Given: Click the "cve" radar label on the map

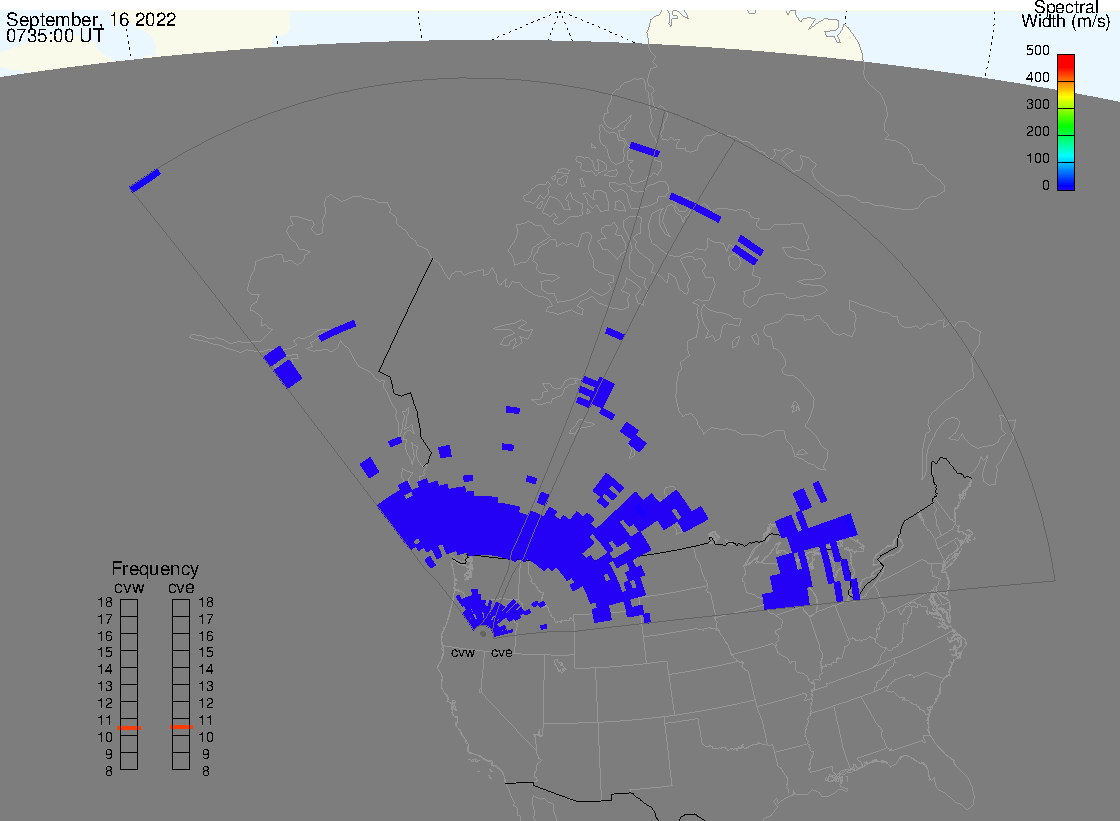Looking at the screenshot, I should (x=501, y=653).
